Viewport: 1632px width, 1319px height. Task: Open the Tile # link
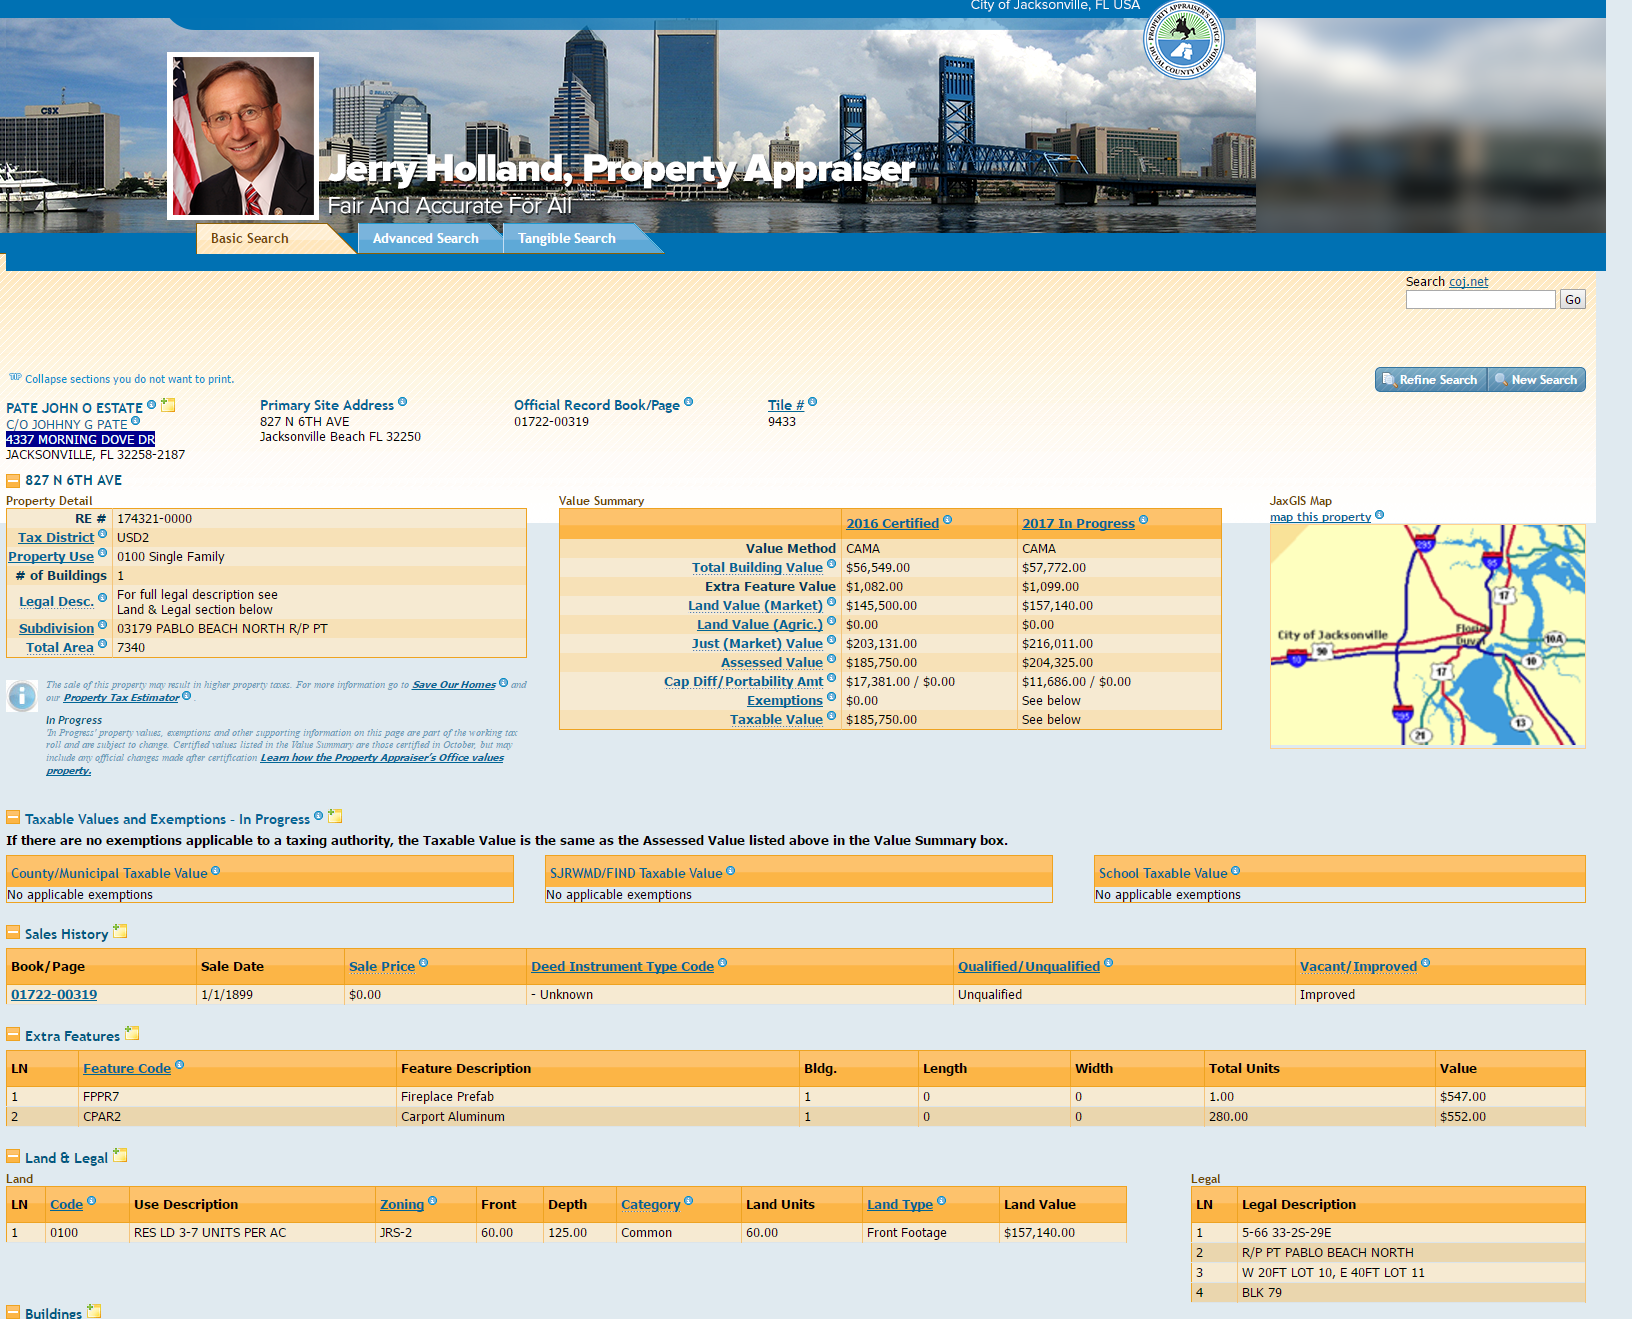786,405
